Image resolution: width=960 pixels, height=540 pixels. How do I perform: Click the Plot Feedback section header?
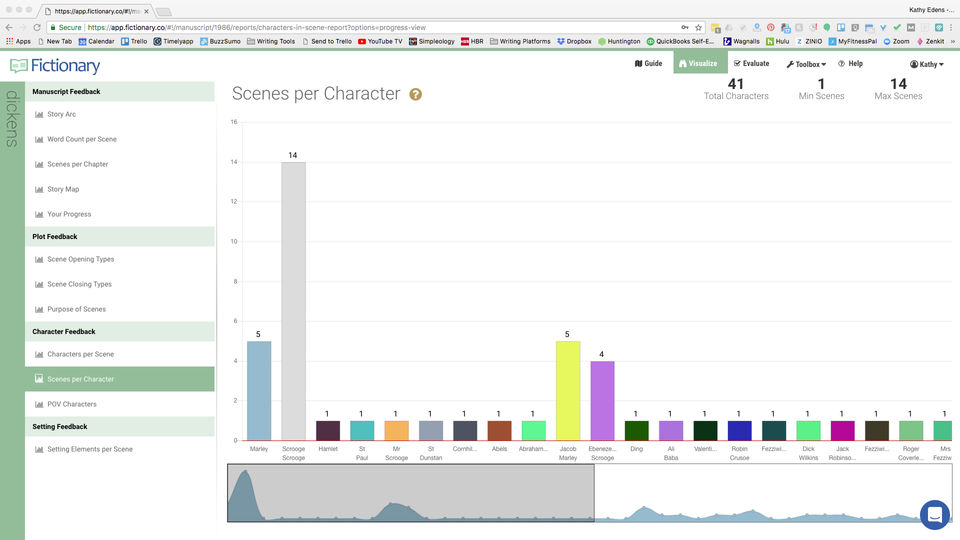point(119,236)
